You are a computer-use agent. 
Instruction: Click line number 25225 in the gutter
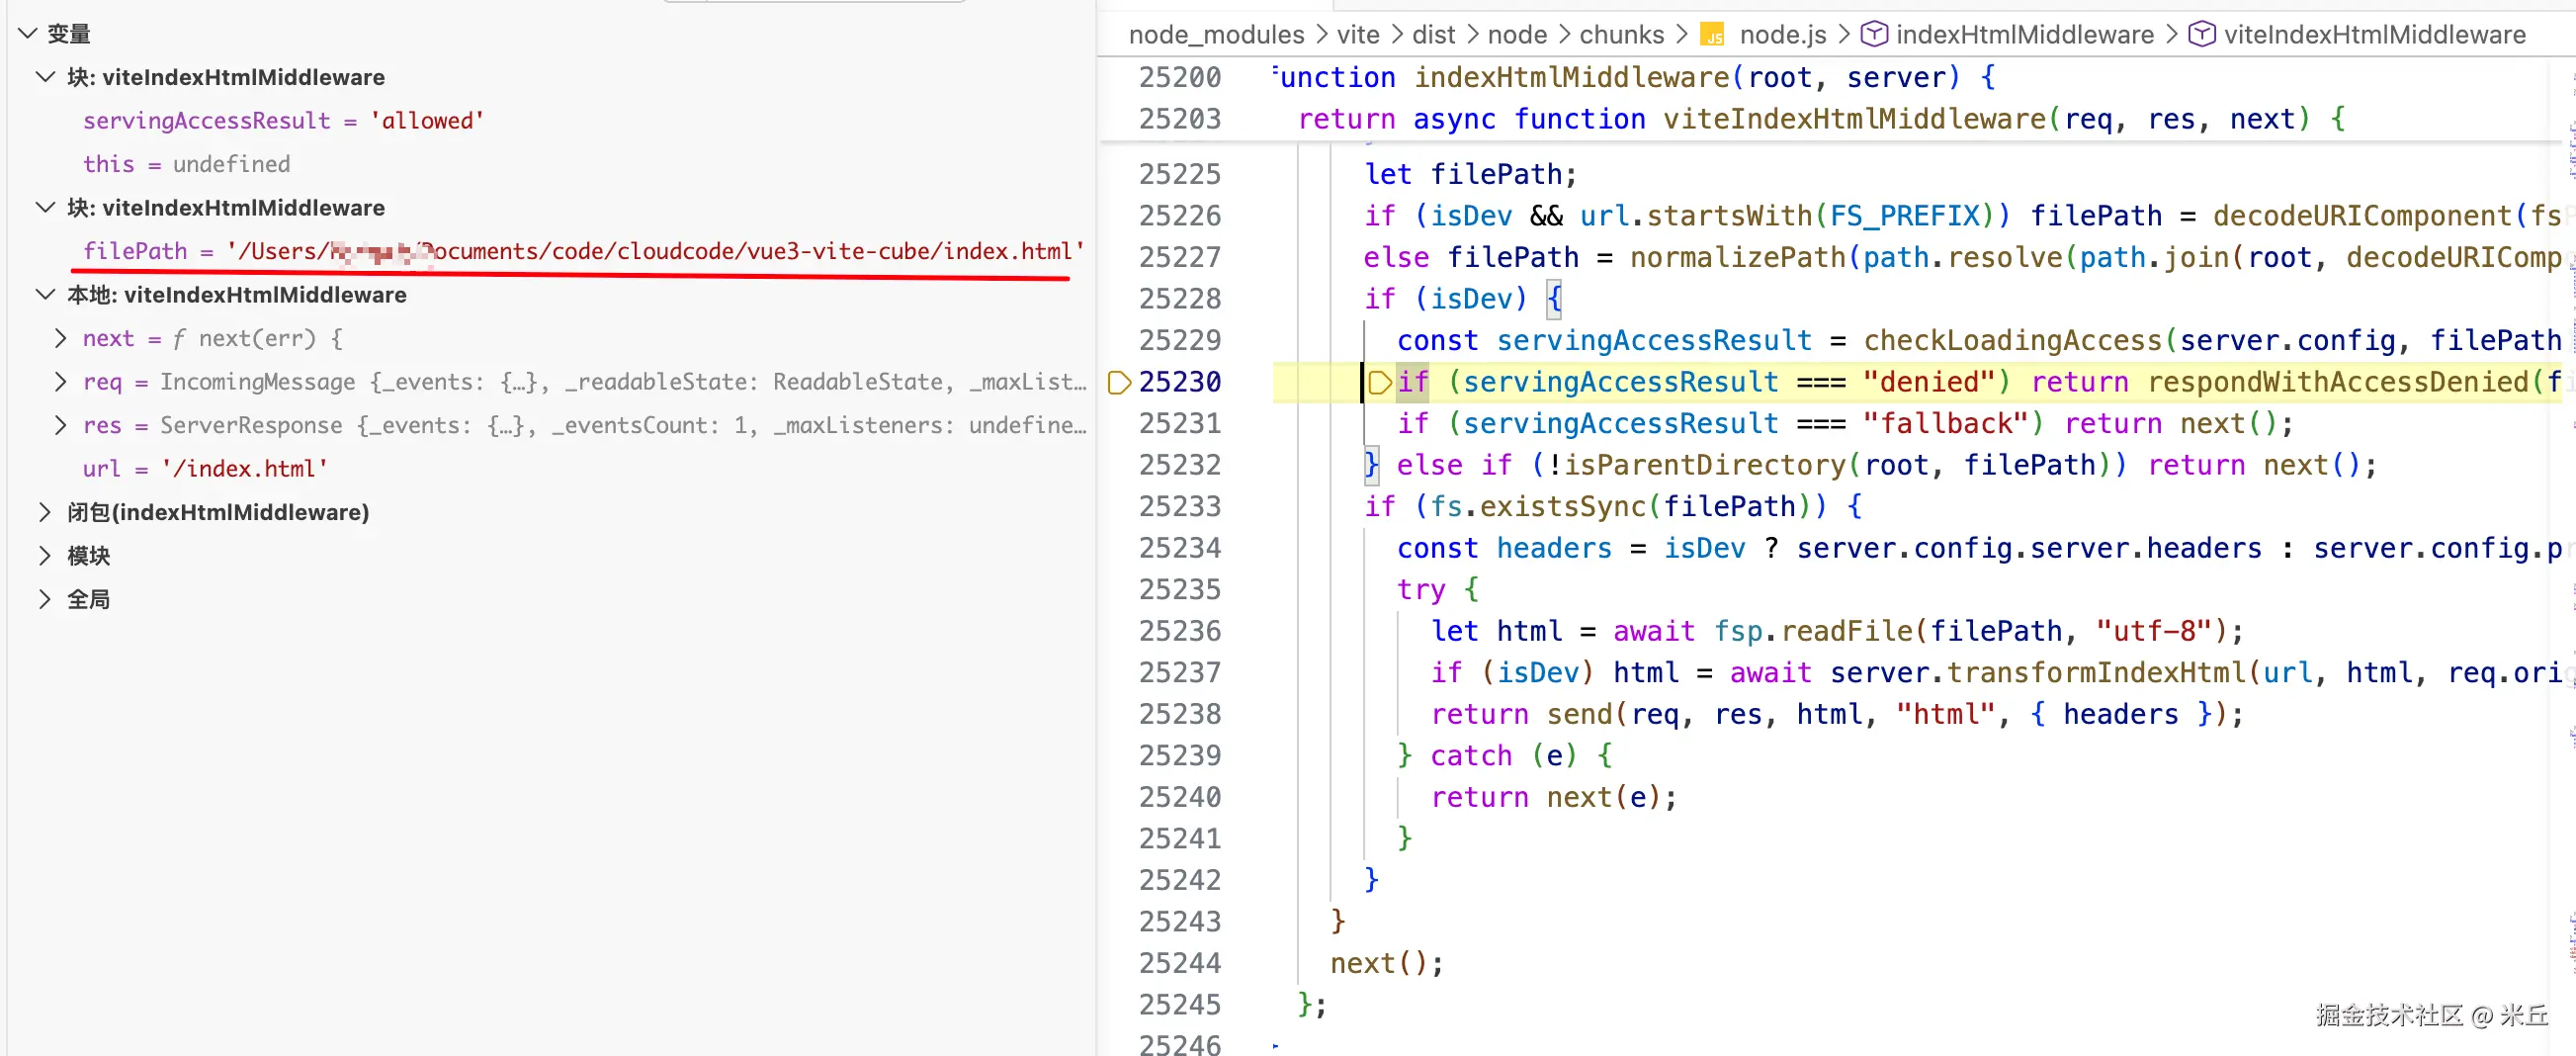click(x=1180, y=175)
